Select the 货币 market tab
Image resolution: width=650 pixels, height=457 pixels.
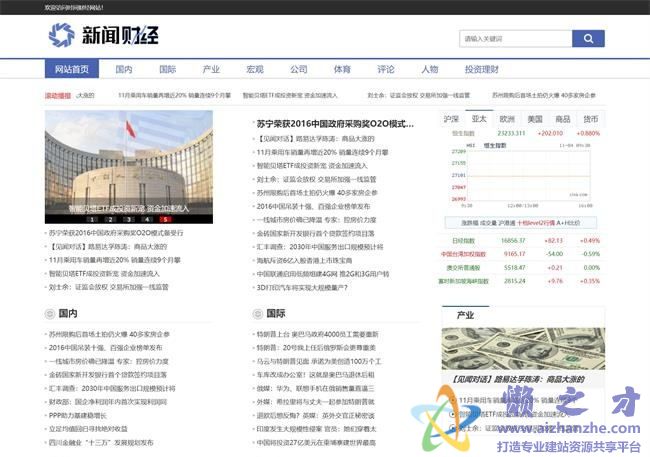pos(590,119)
